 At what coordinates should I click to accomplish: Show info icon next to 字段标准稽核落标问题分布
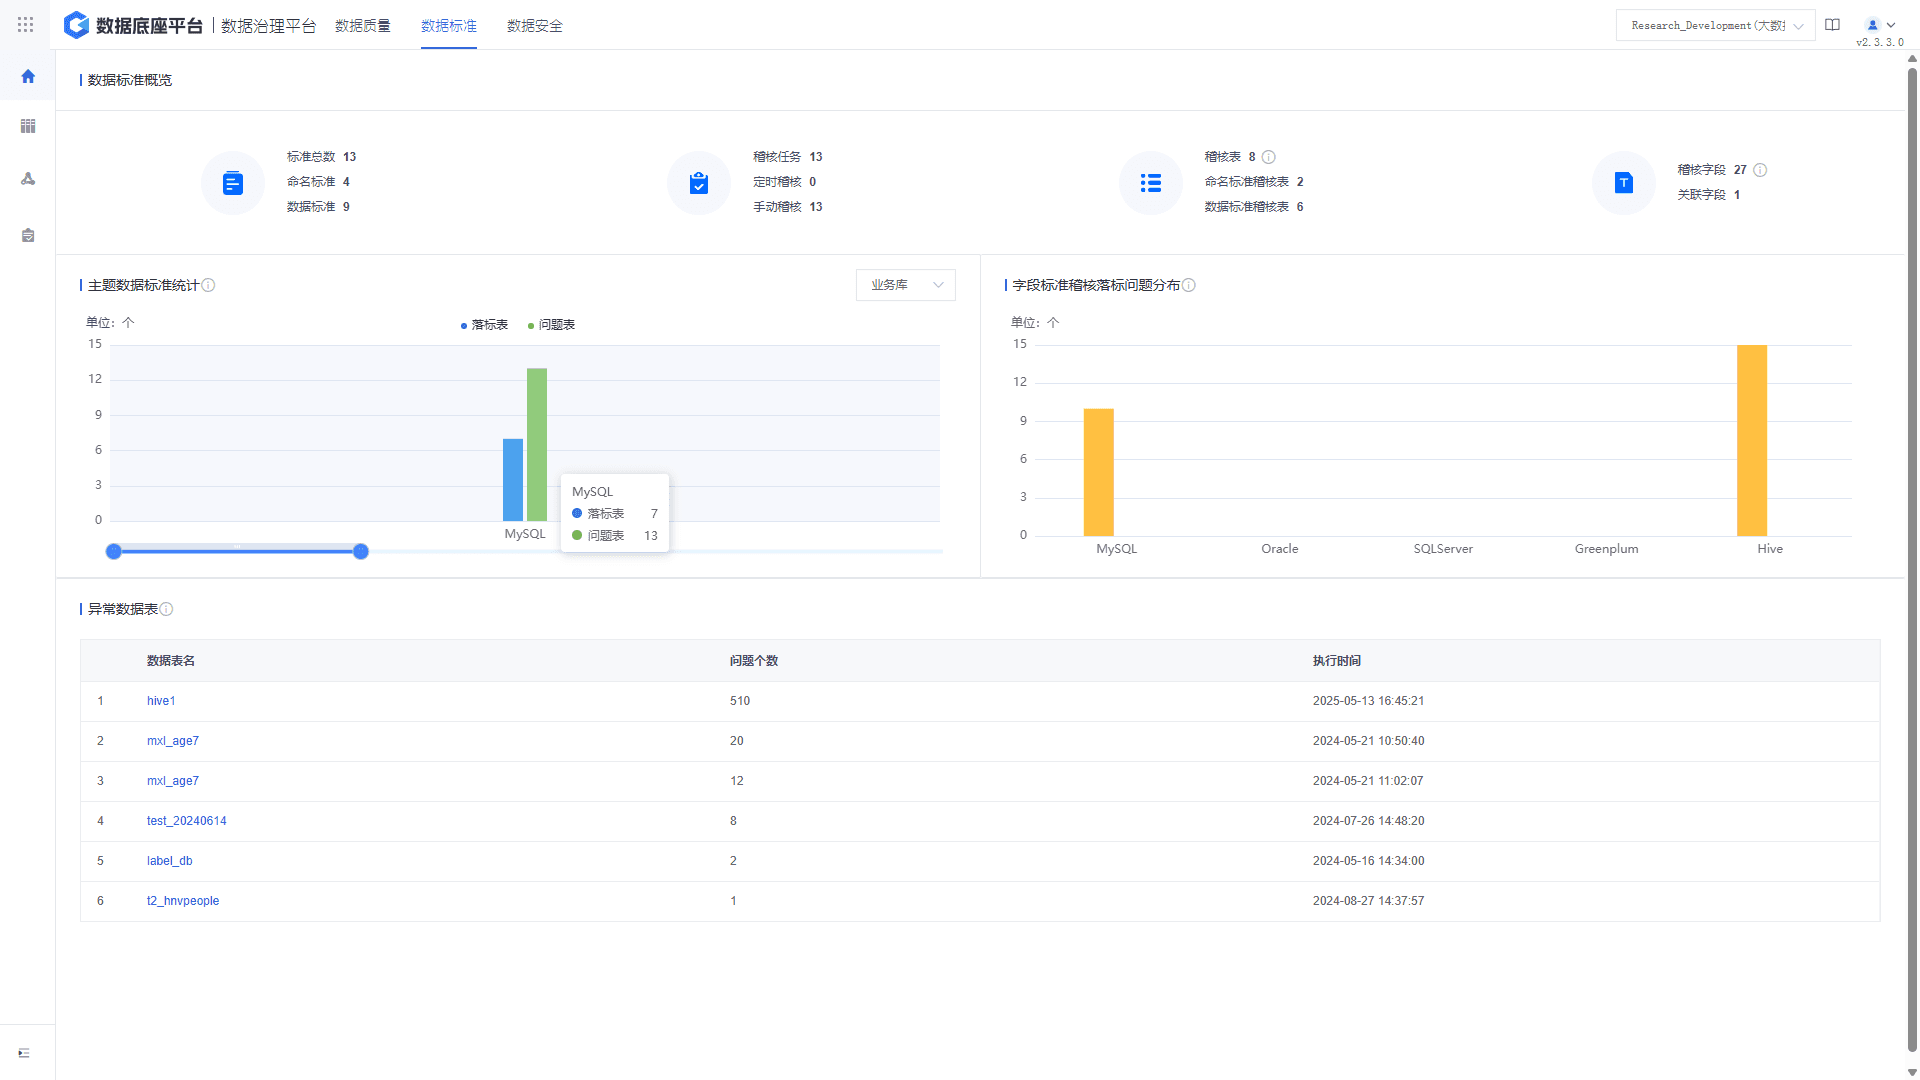(1189, 285)
